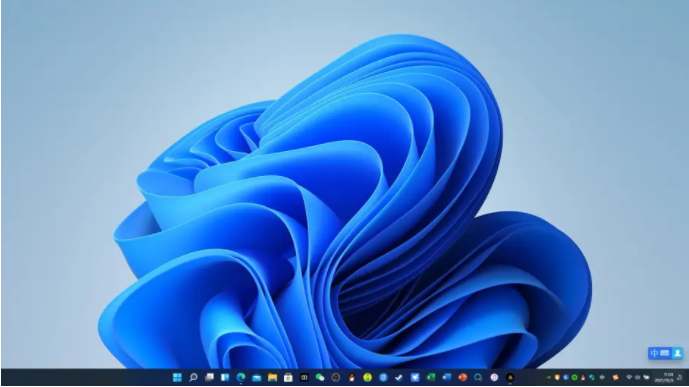689x387 pixels.
Task: Open the Widgets panel icon
Action: pyautogui.click(x=225, y=377)
